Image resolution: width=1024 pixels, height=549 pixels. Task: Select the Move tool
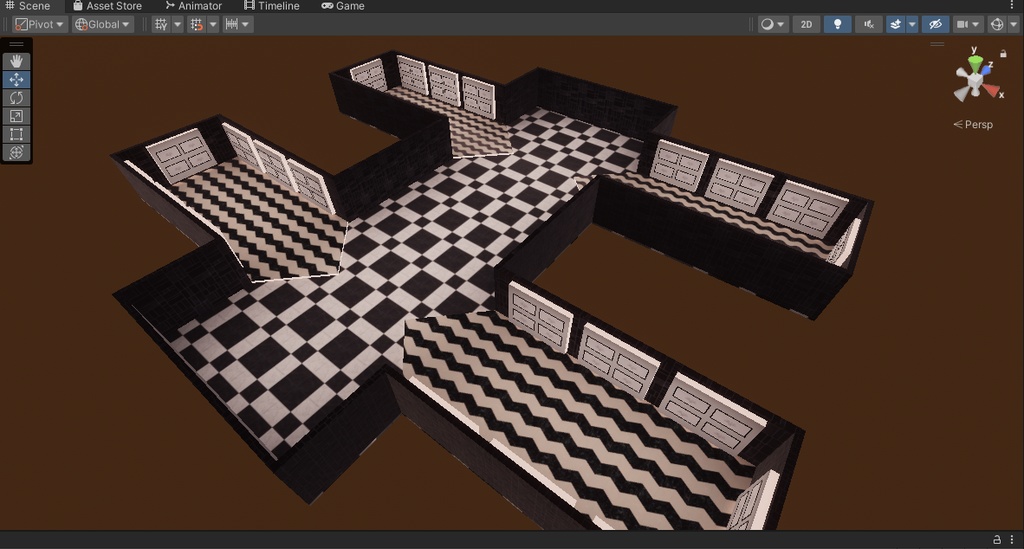coord(16,80)
